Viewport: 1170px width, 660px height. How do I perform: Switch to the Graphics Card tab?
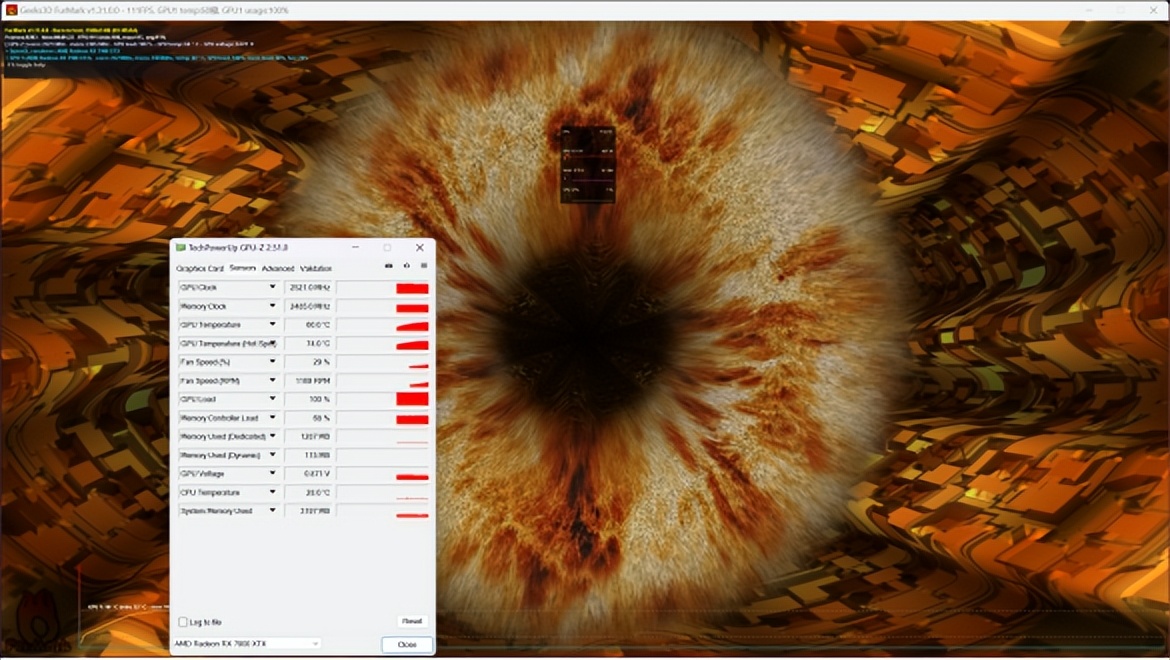click(200, 268)
